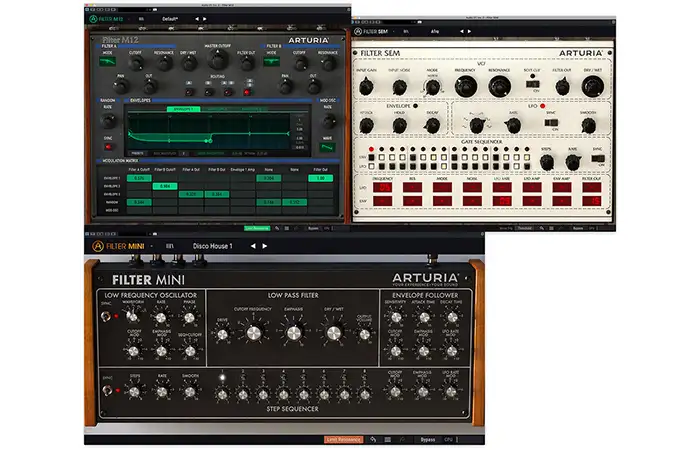Image resolution: width=700 pixels, height=450 pixels.
Task: Go to previous preset in Filter SEM
Action: point(462,31)
